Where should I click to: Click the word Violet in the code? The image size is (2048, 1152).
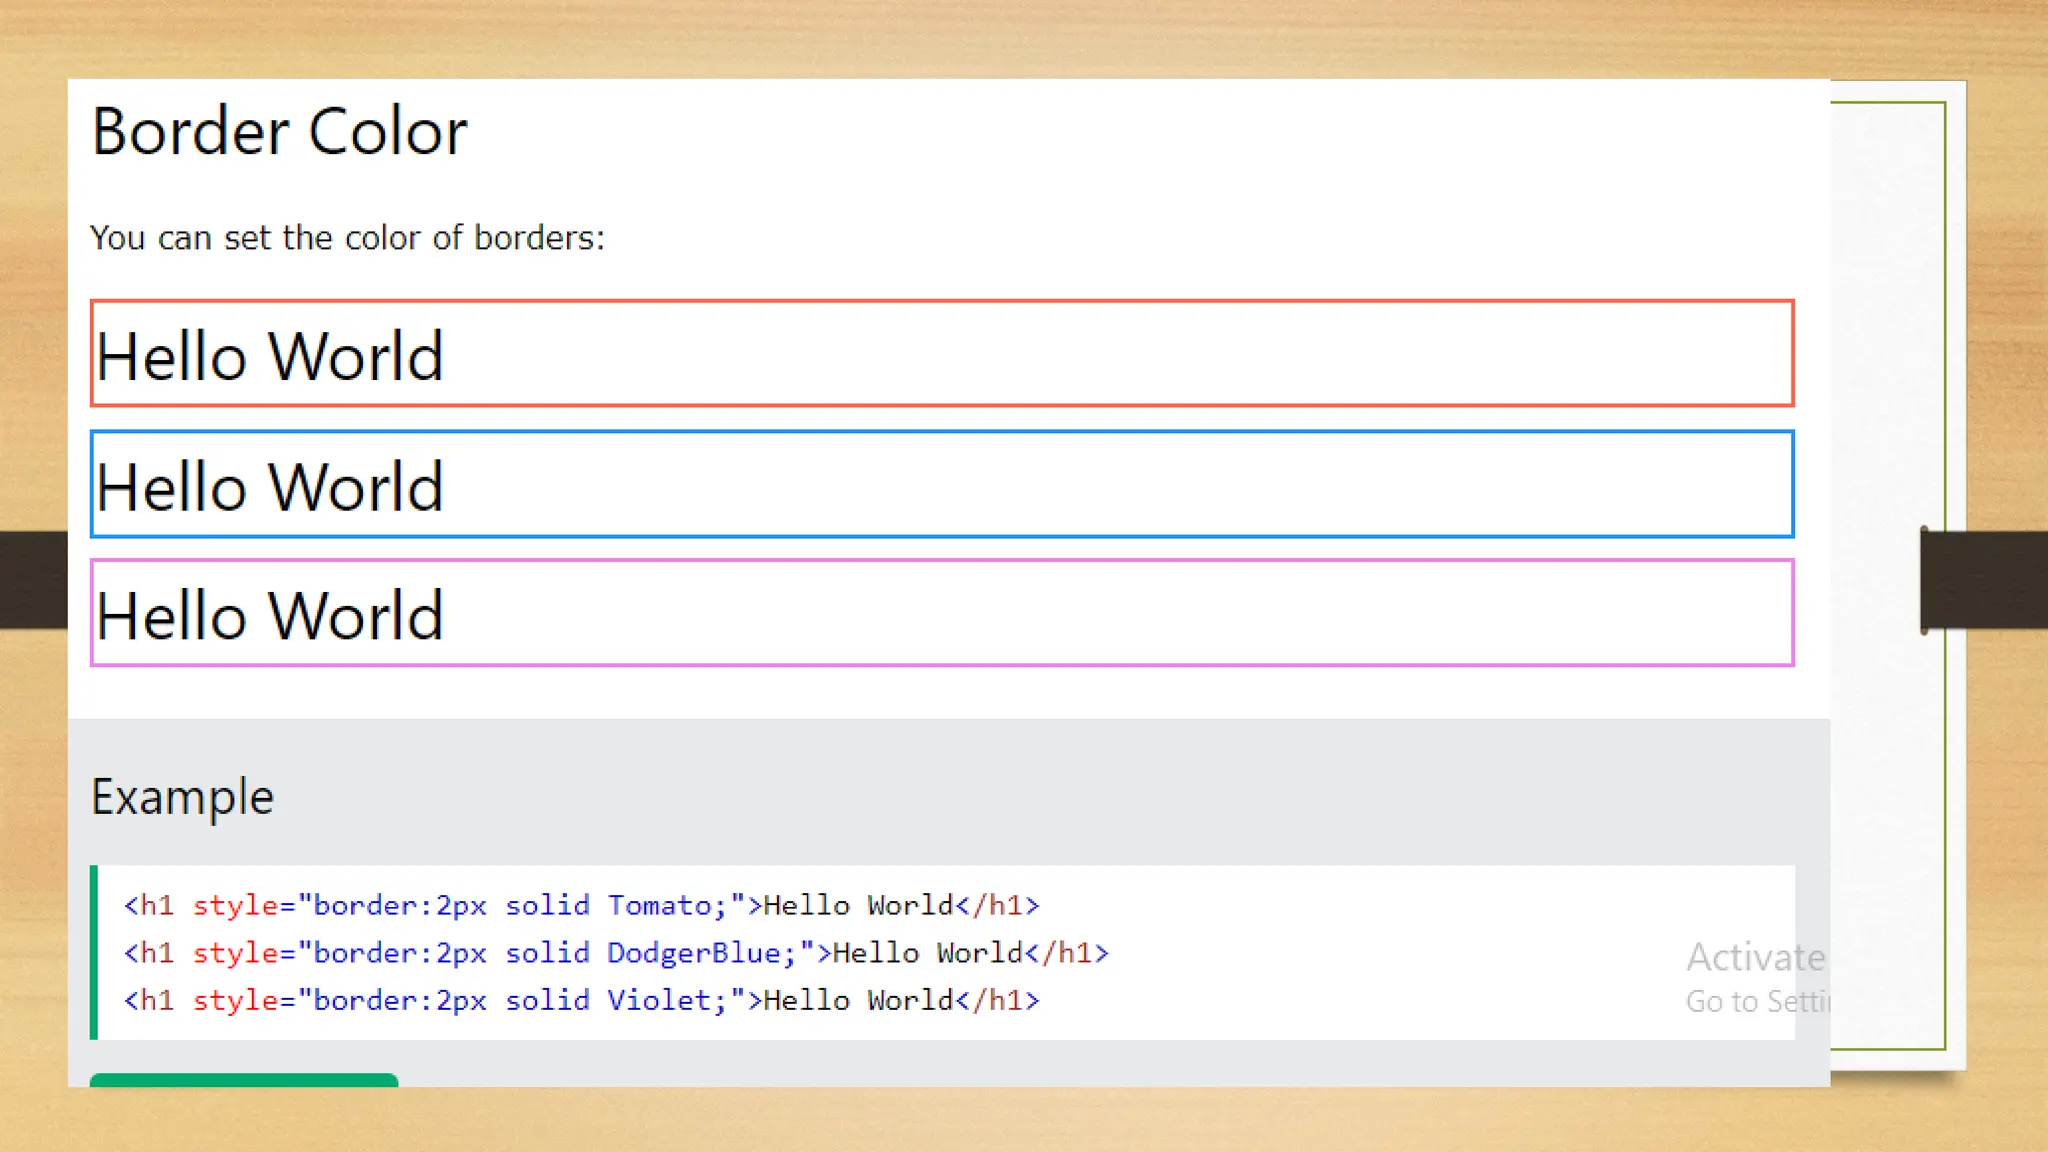pyautogui.click(x=658, y=1001)
